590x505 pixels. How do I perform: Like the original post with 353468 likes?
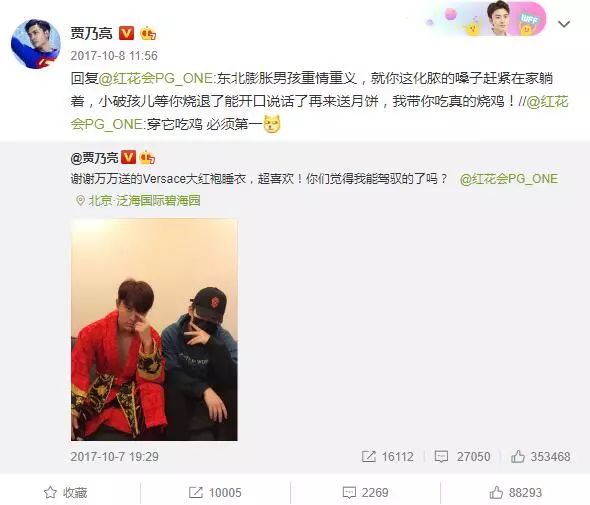tap(517, 456)
